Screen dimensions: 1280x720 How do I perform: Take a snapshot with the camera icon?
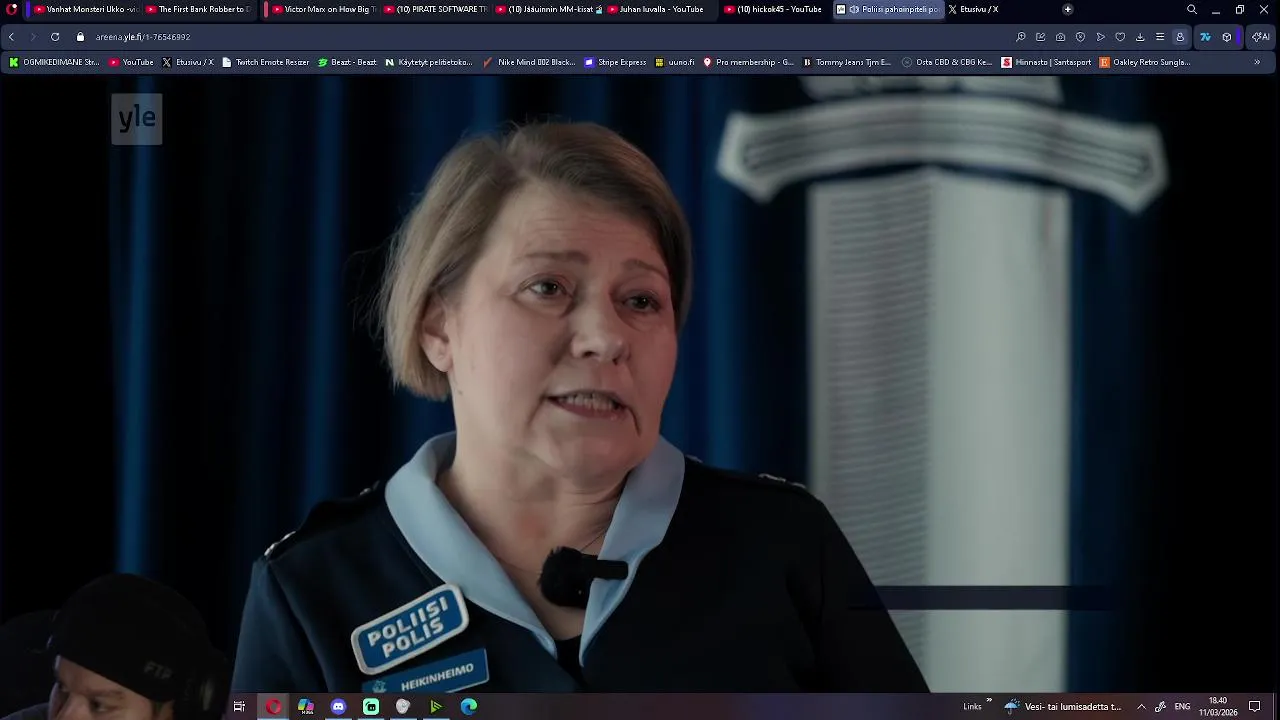(1060, 37)
